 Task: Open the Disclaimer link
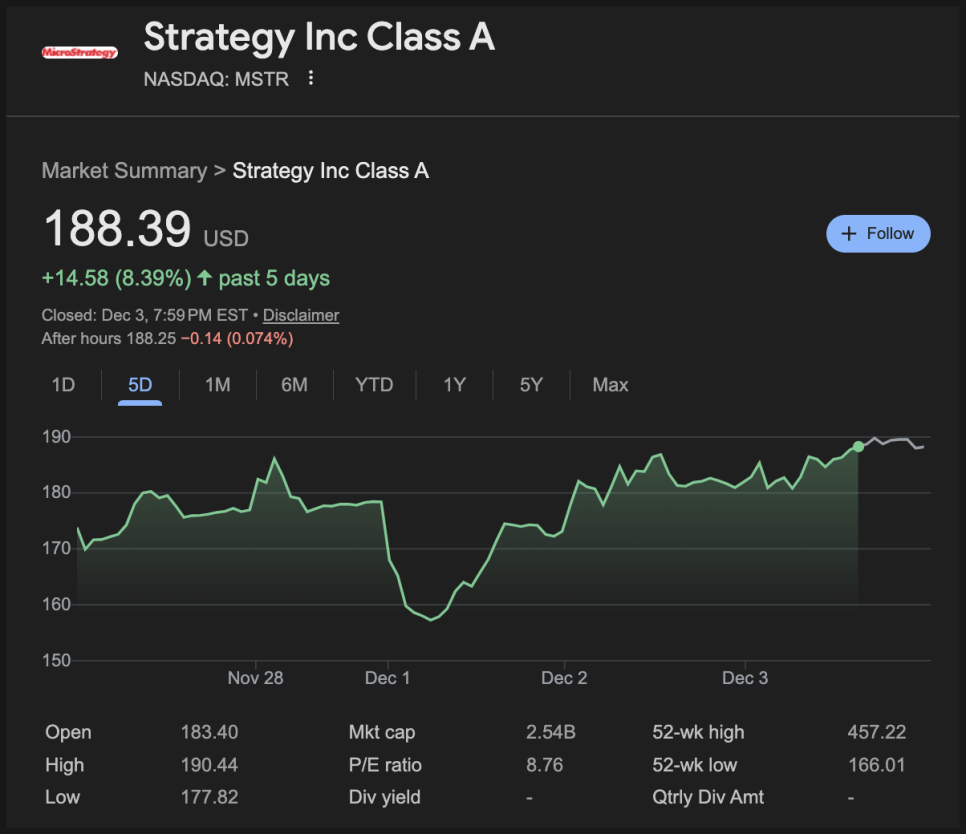click(x=301, y=315)
